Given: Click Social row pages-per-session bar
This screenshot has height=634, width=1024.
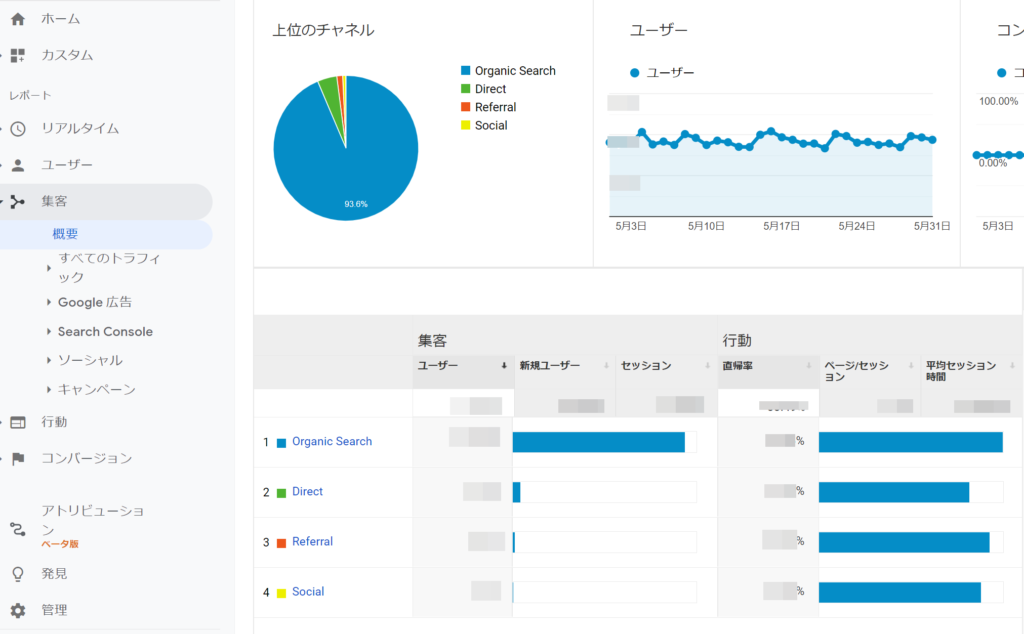Looking at the screenshot, I should click(x=900, y=593).
